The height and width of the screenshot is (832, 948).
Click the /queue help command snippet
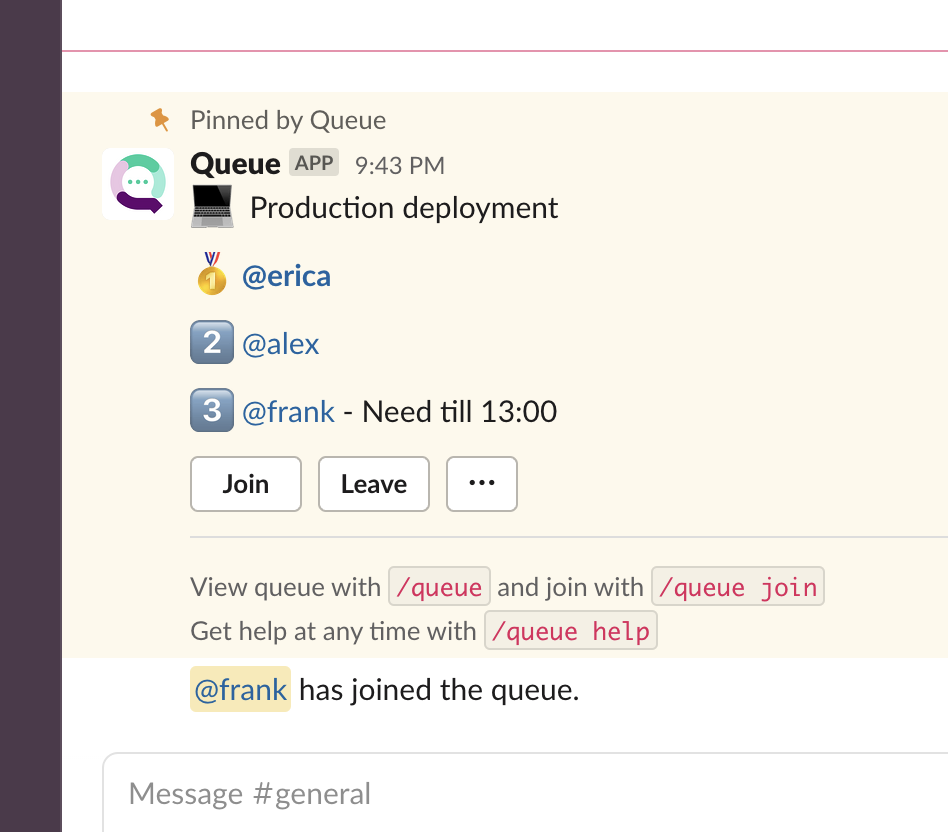point(570,631)
